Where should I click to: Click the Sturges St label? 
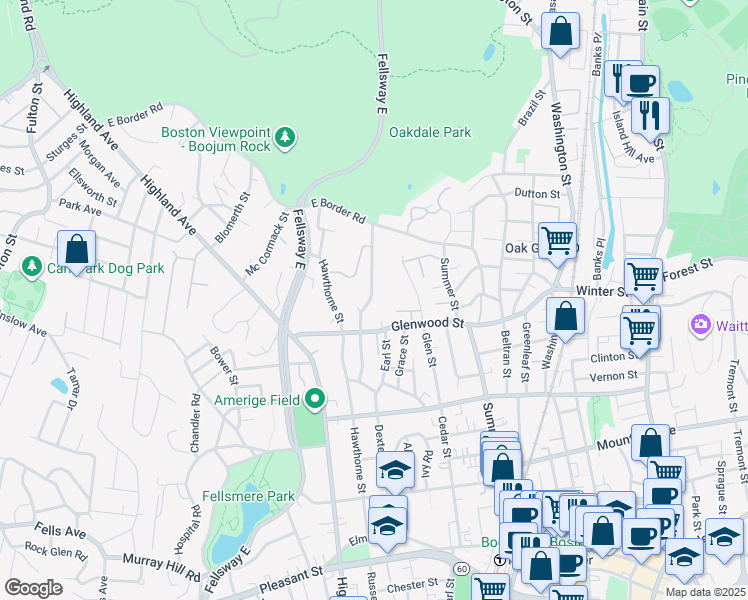tap(67, 142)
